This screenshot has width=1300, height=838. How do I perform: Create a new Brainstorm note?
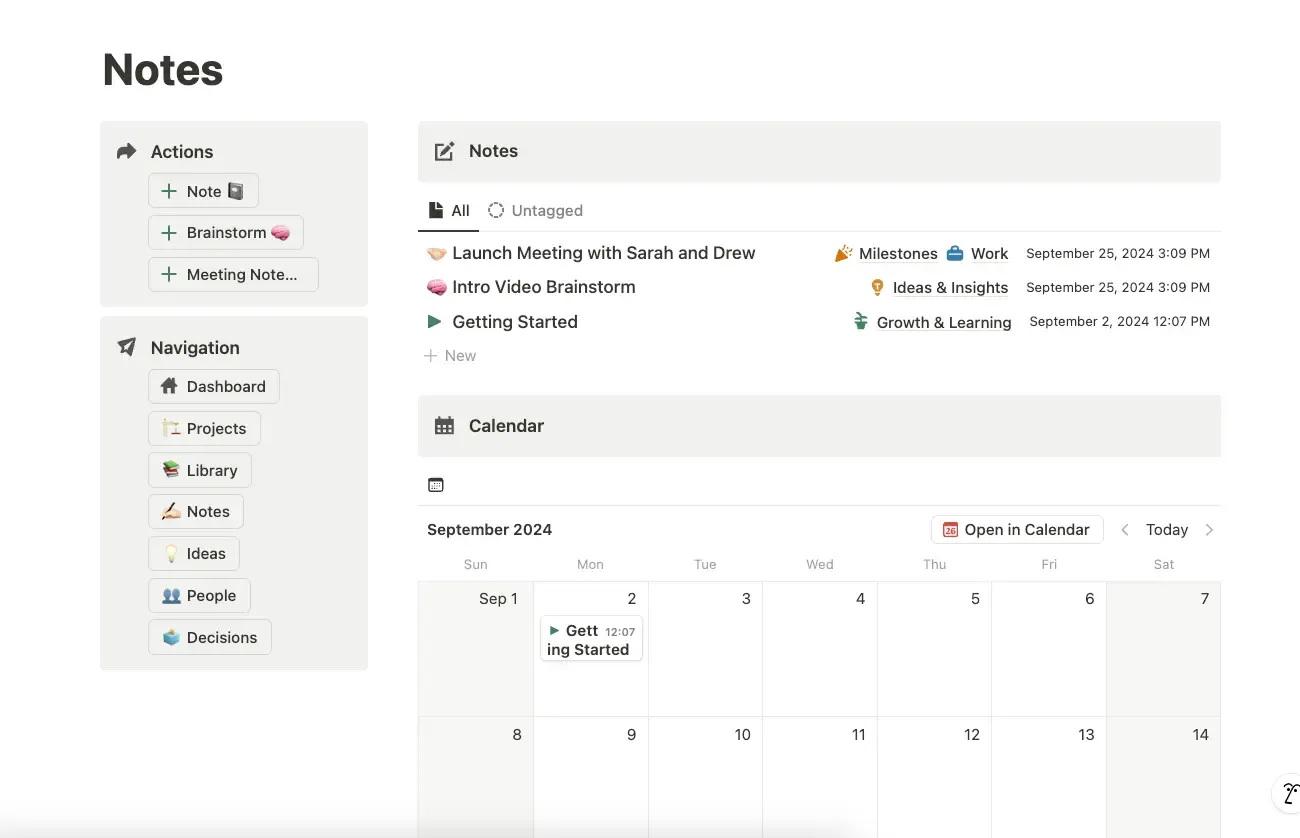click(x=225, y=233)
